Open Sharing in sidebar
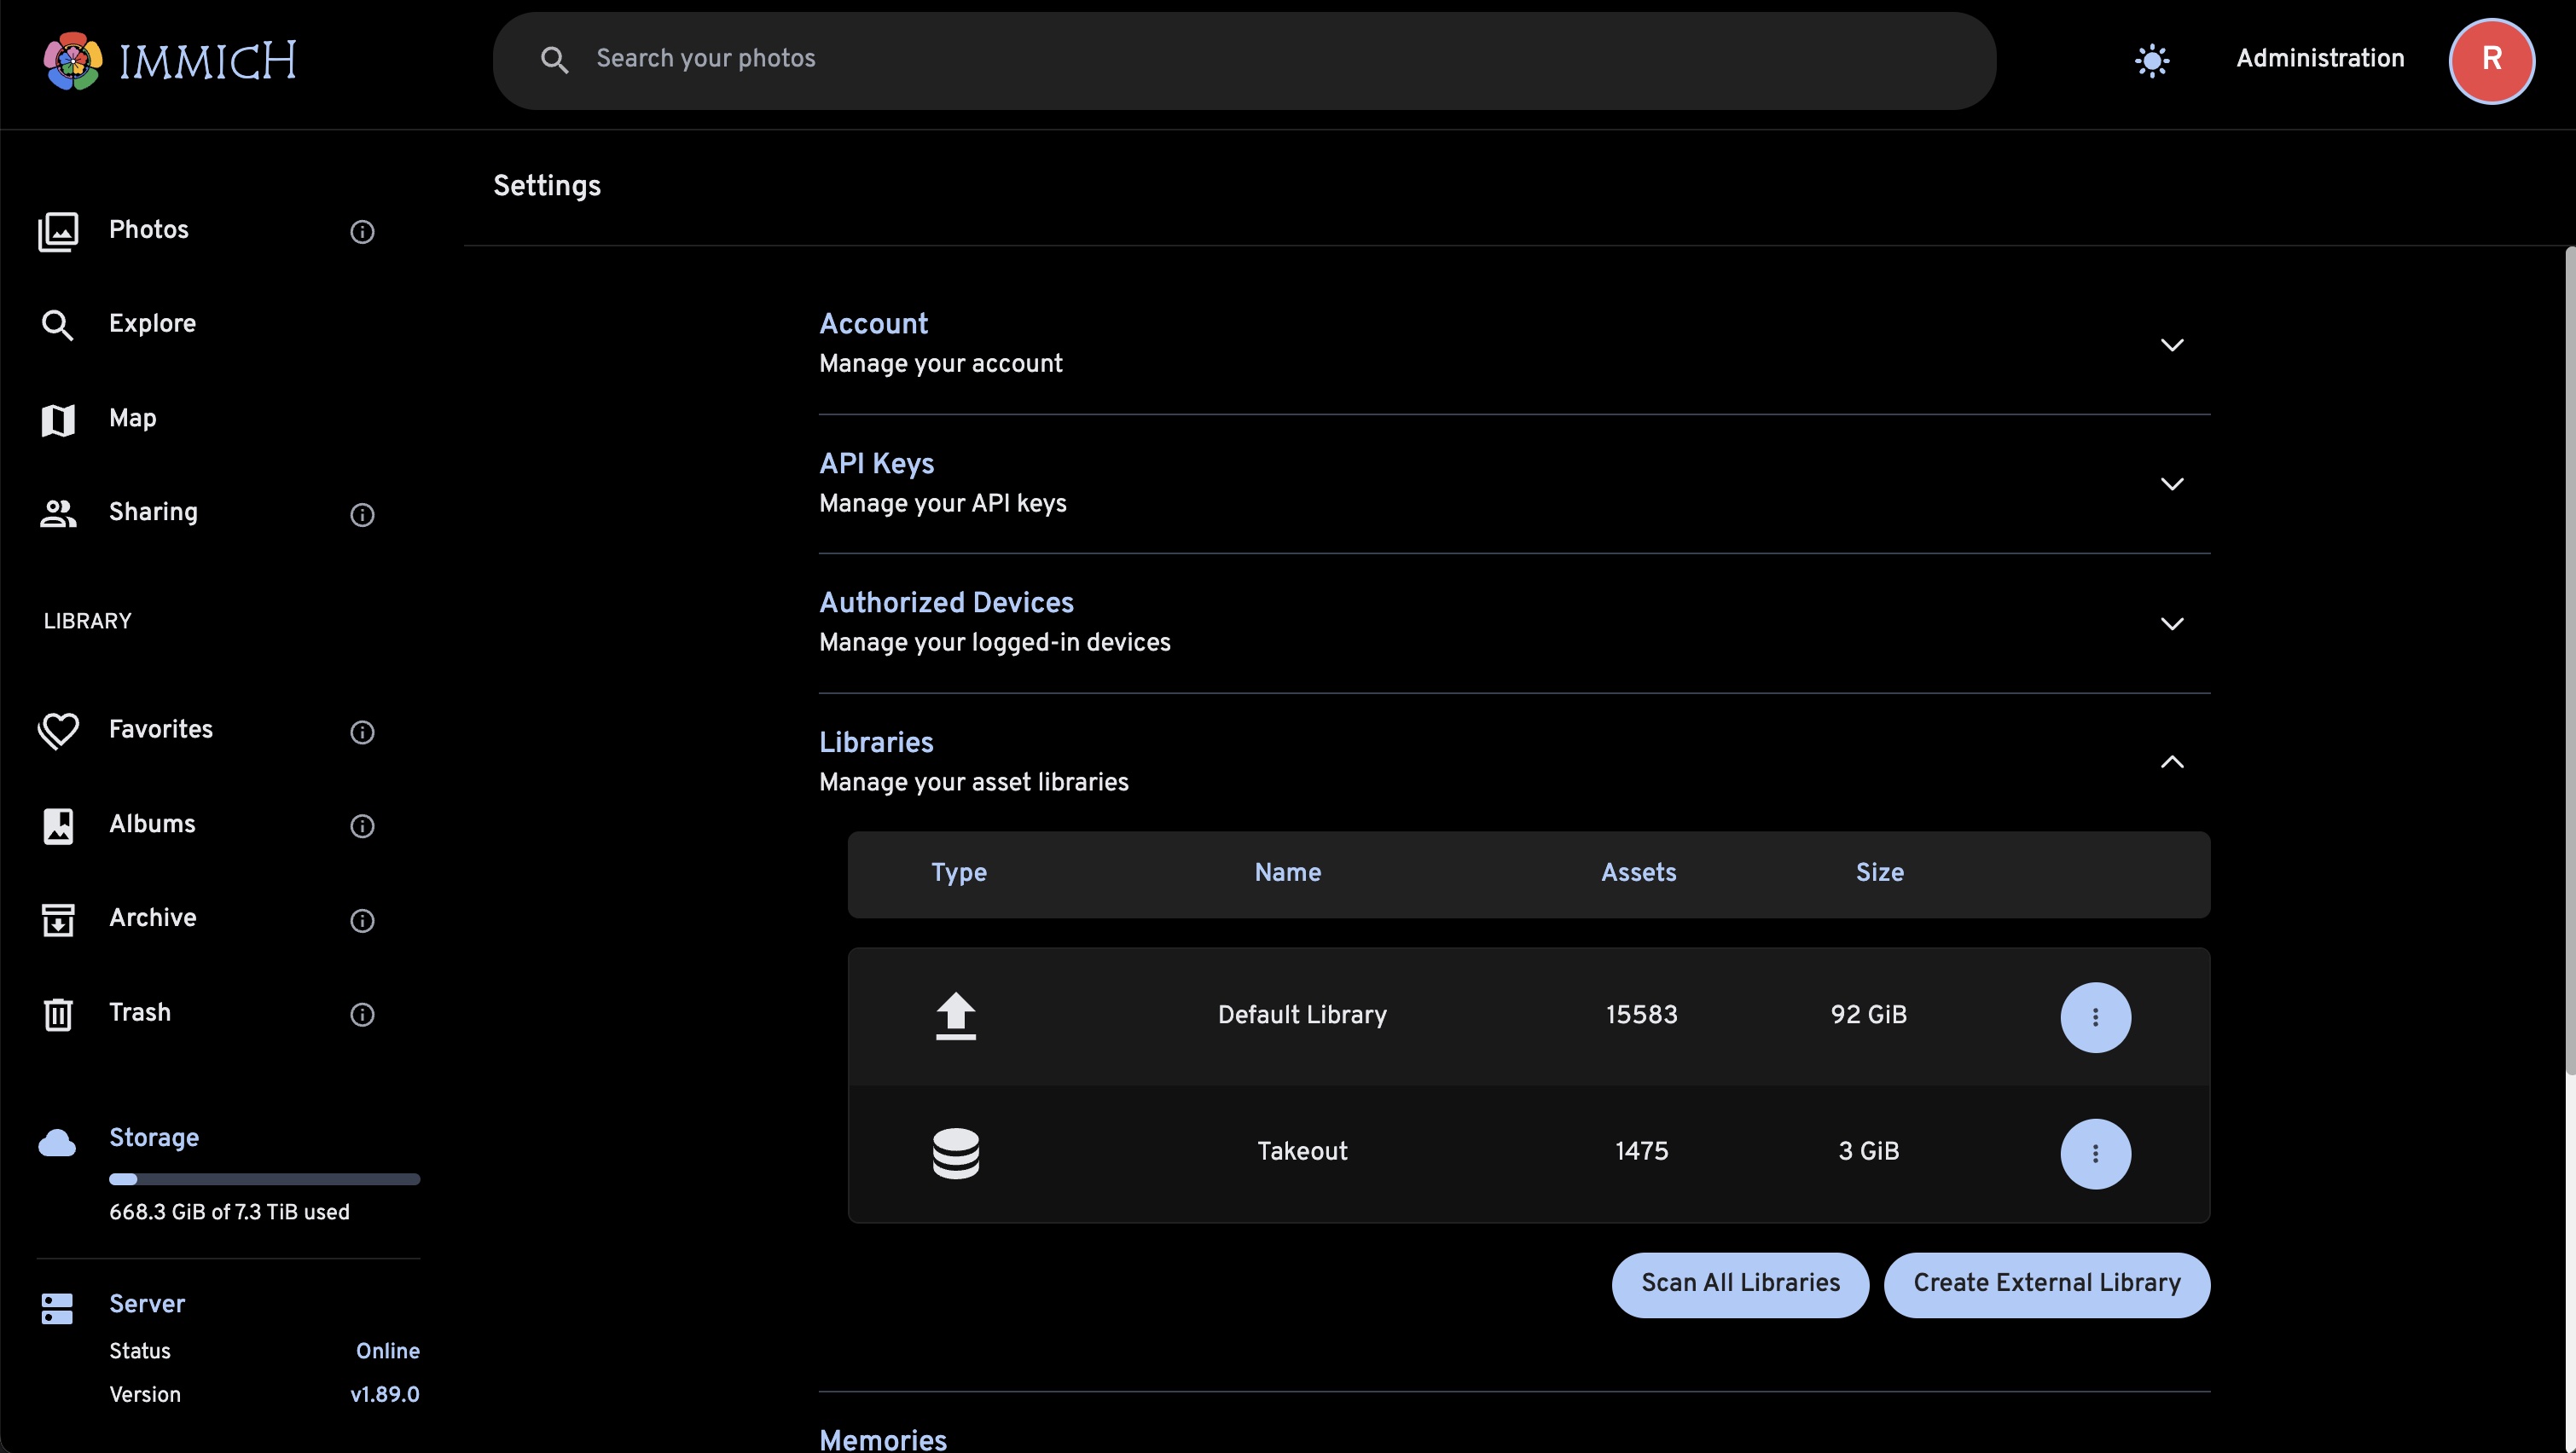 tap(153, 512)
